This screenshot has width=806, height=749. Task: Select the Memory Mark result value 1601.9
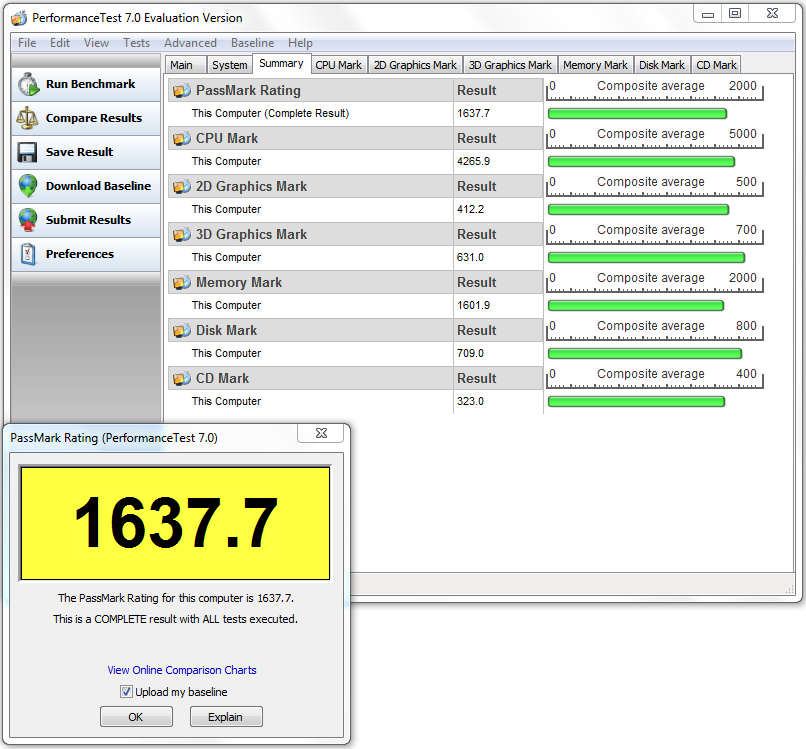(x=473, y=305)
